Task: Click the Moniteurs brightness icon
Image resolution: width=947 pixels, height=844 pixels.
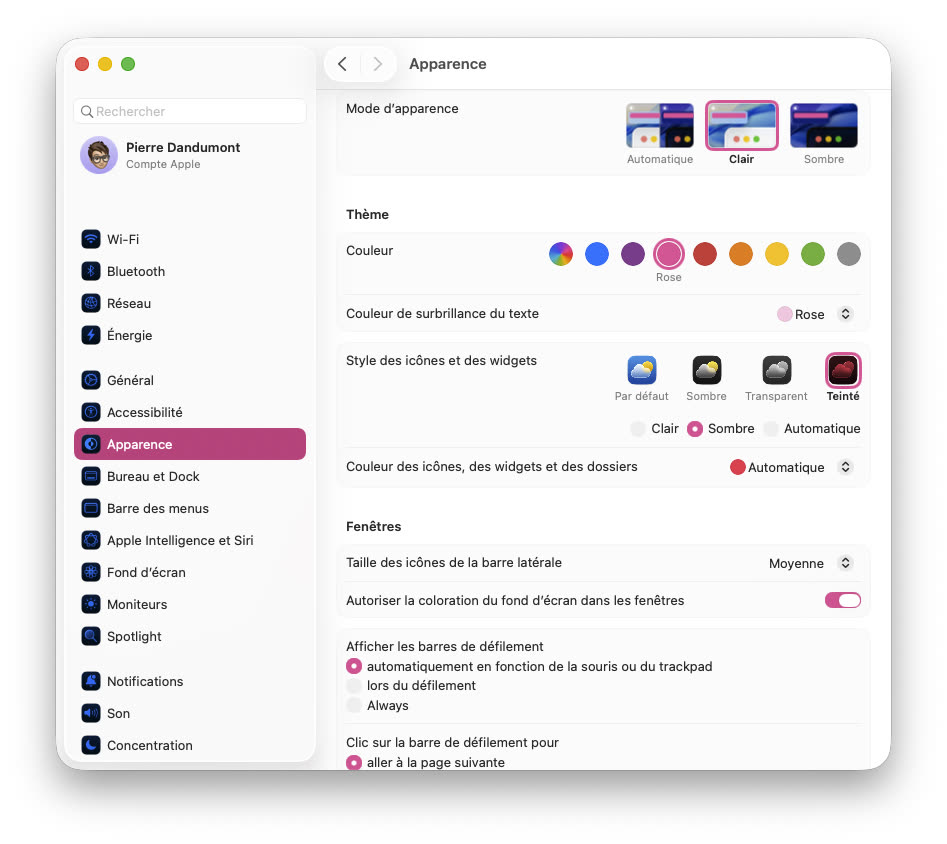Action: pos(91,604)
